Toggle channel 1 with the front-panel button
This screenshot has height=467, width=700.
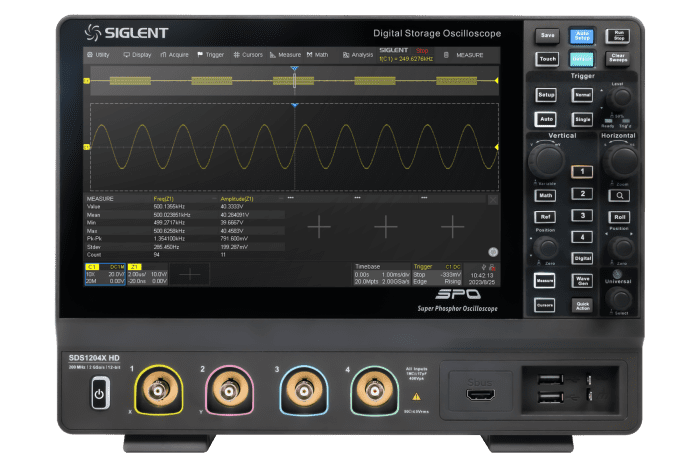click(x=581, y=171)
